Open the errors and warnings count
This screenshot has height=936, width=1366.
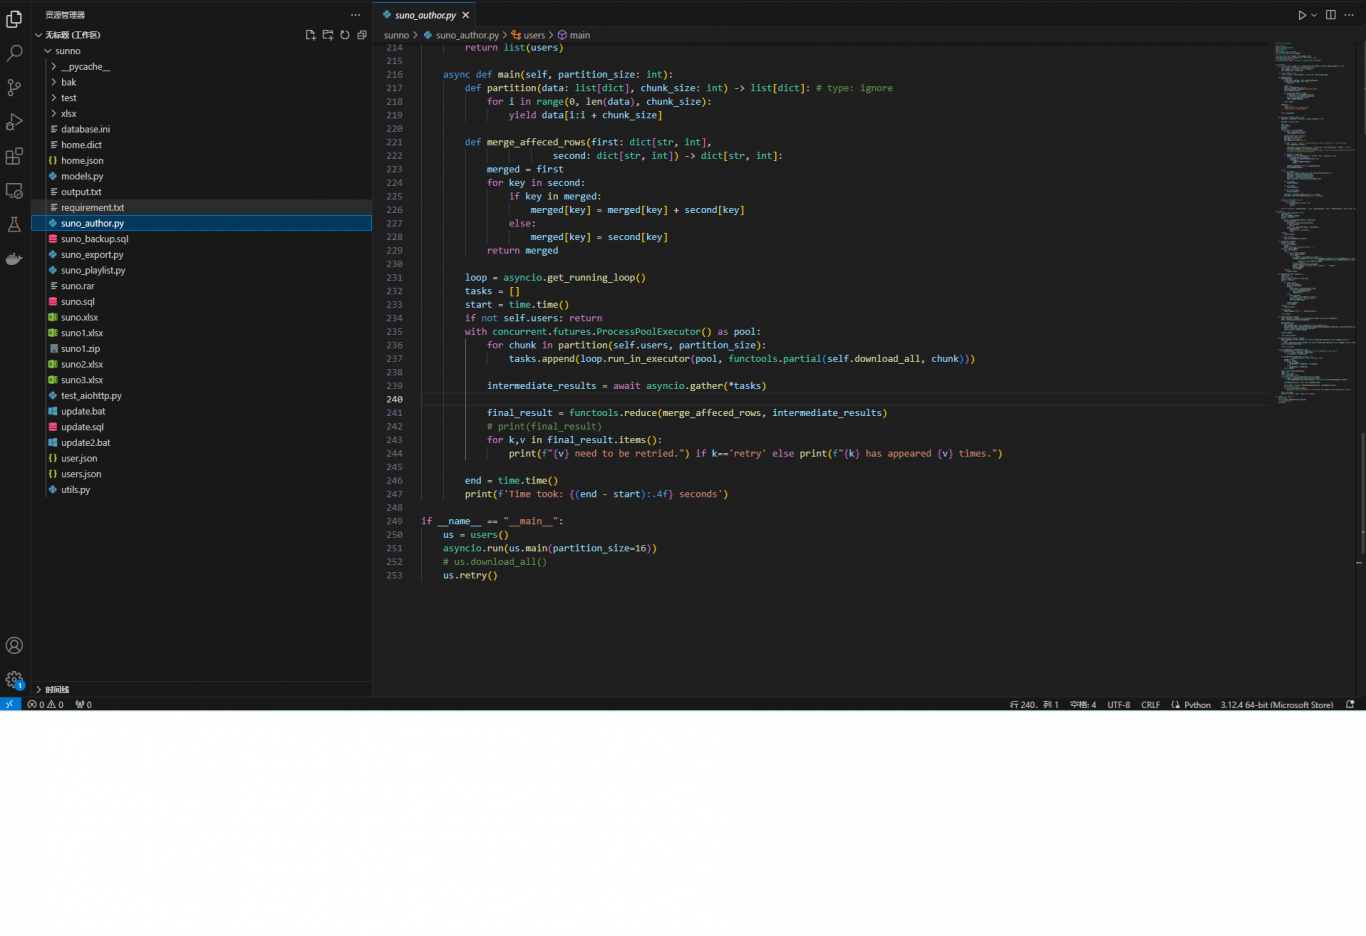[x=46, y=704]
